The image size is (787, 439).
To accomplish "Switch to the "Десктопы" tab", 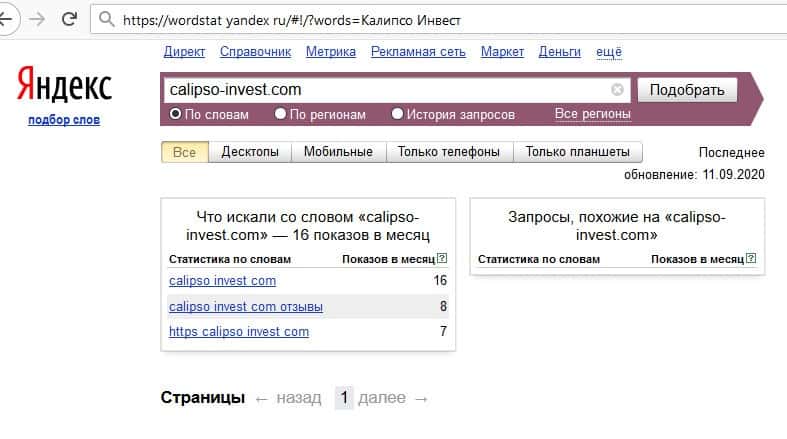I will [x=250, y=152].
